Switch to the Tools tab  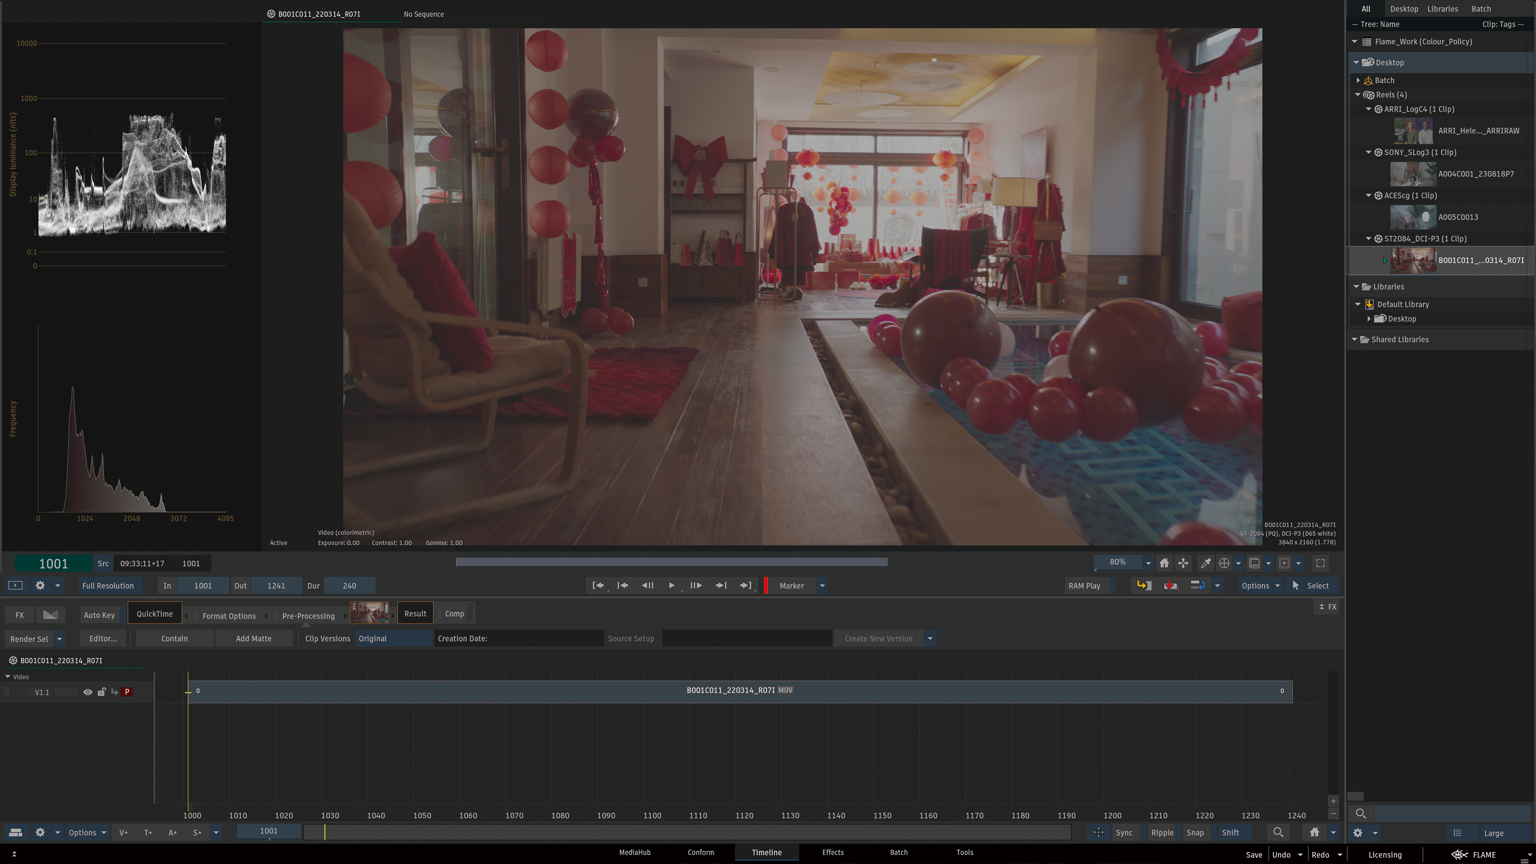[965, 853]
